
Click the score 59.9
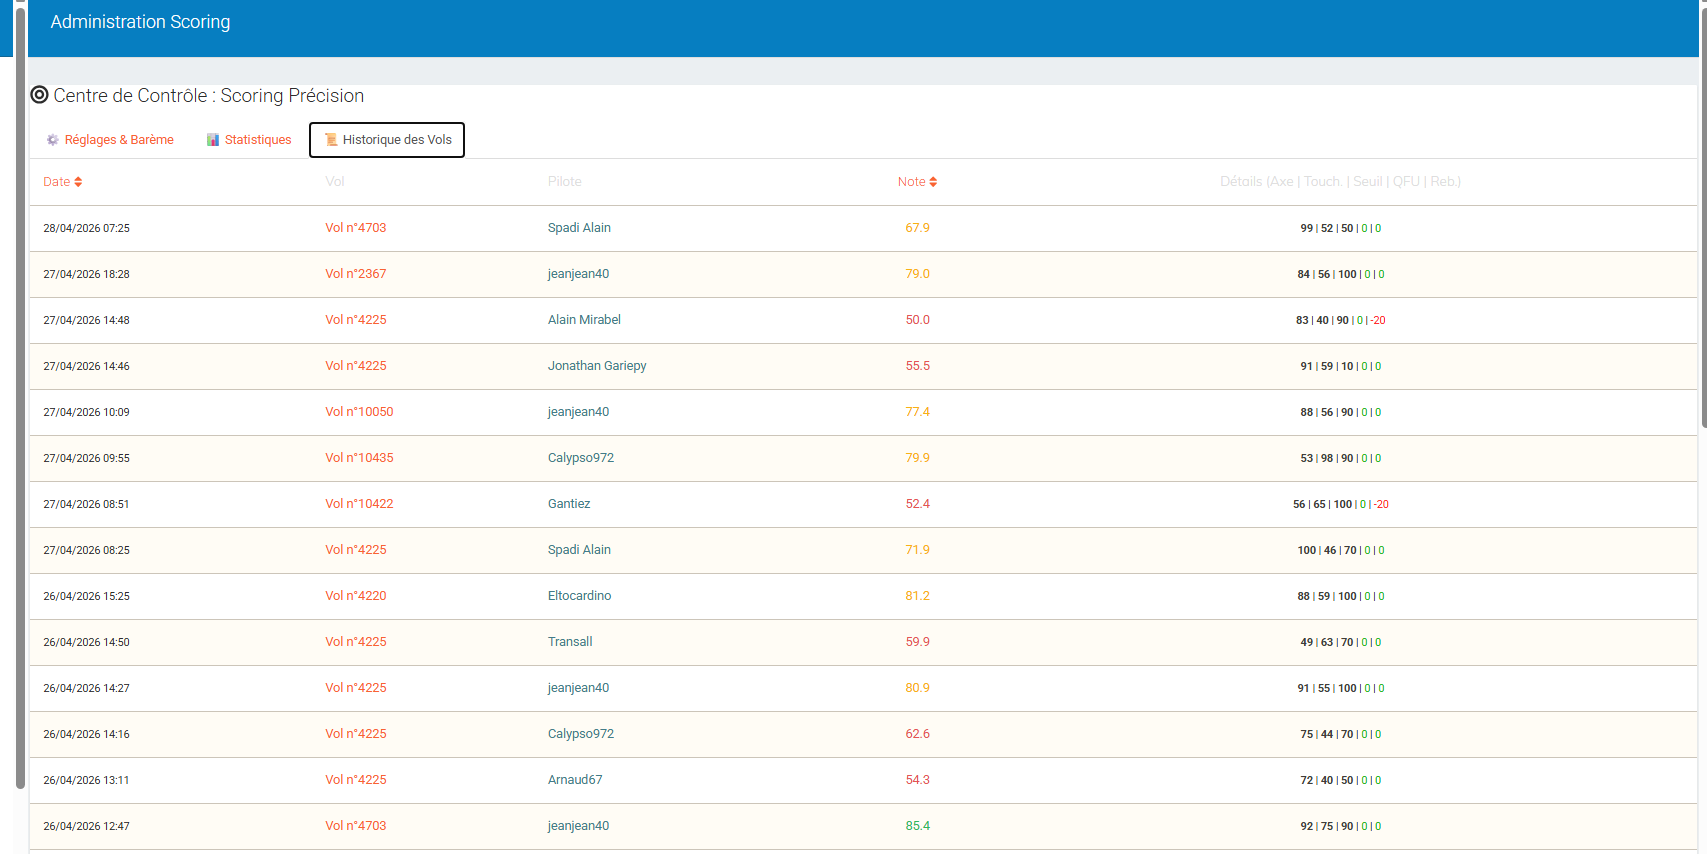[x=917, y=642]
